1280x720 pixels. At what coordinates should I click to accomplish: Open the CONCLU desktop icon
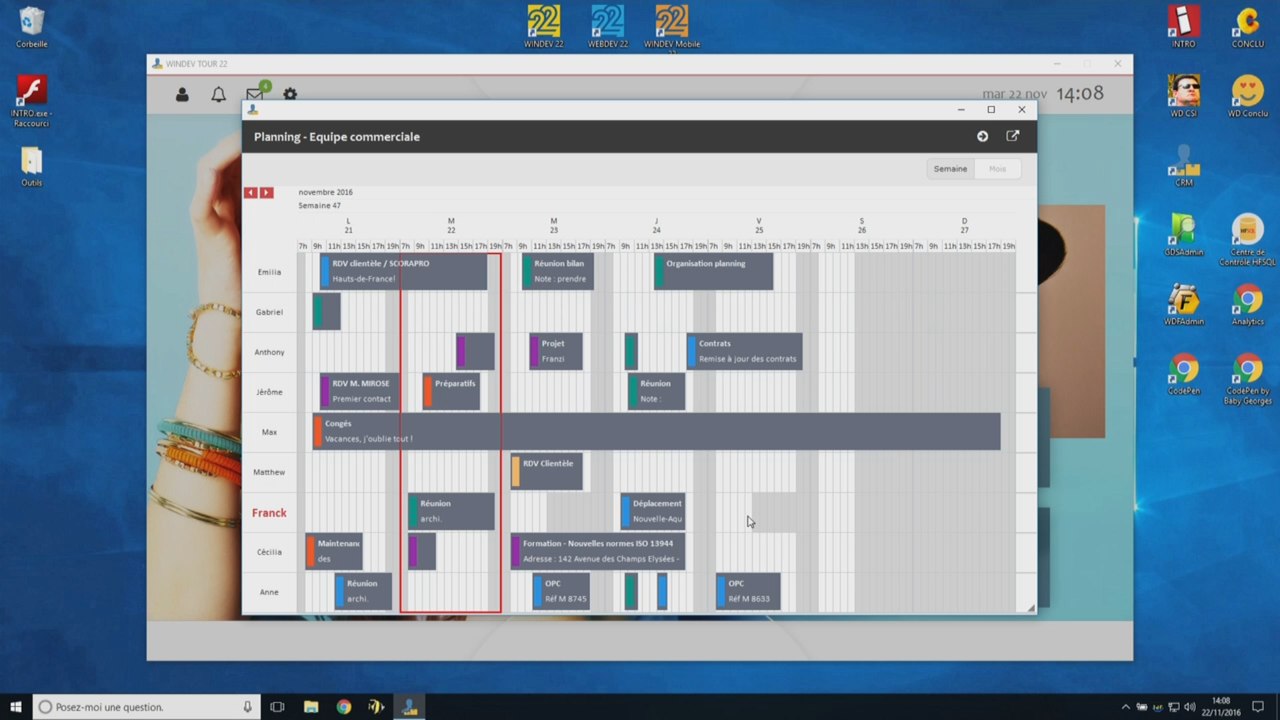[1247, 27]
